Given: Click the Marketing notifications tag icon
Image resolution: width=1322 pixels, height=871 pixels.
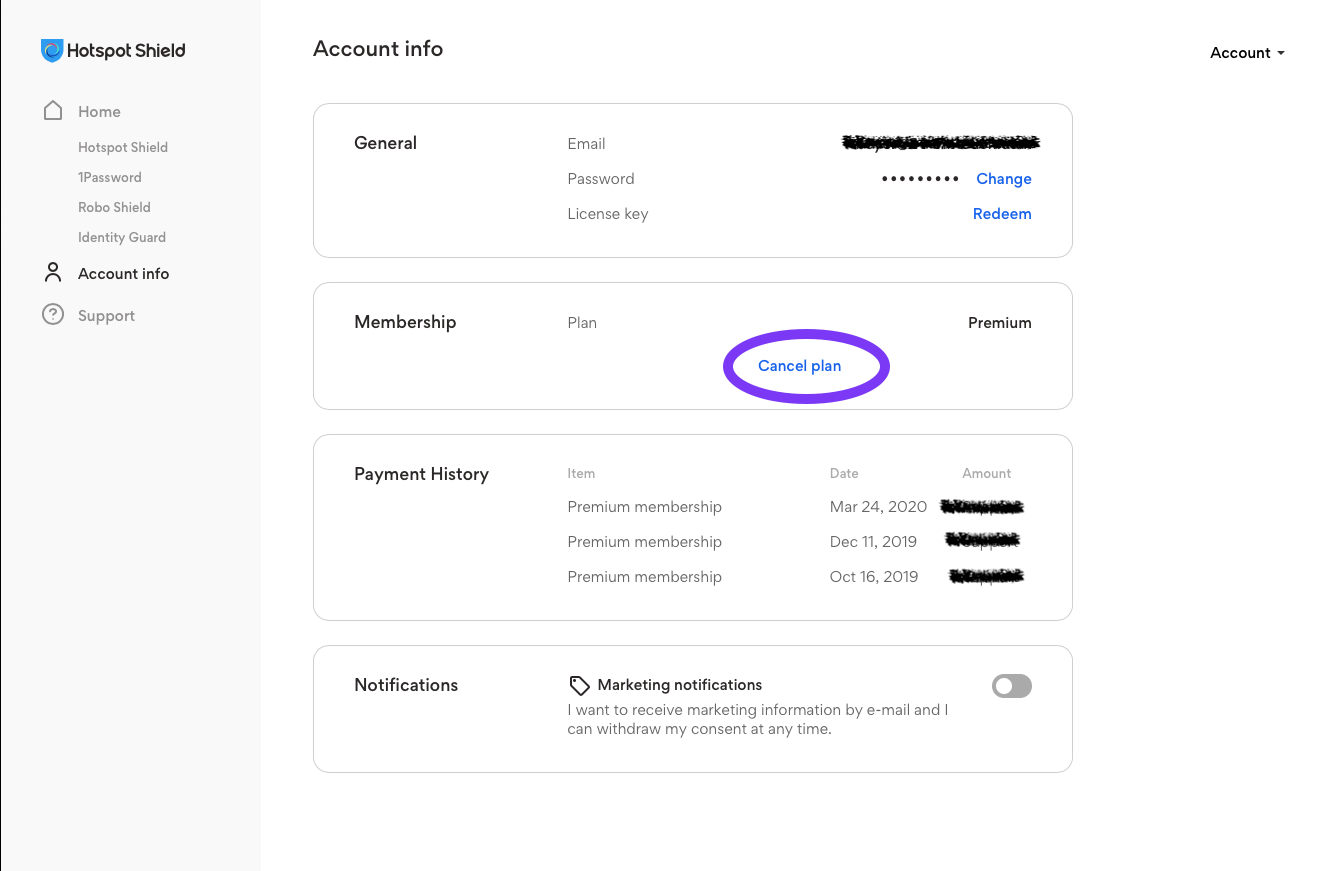Looking at the screenshot, I should point(579,685).
